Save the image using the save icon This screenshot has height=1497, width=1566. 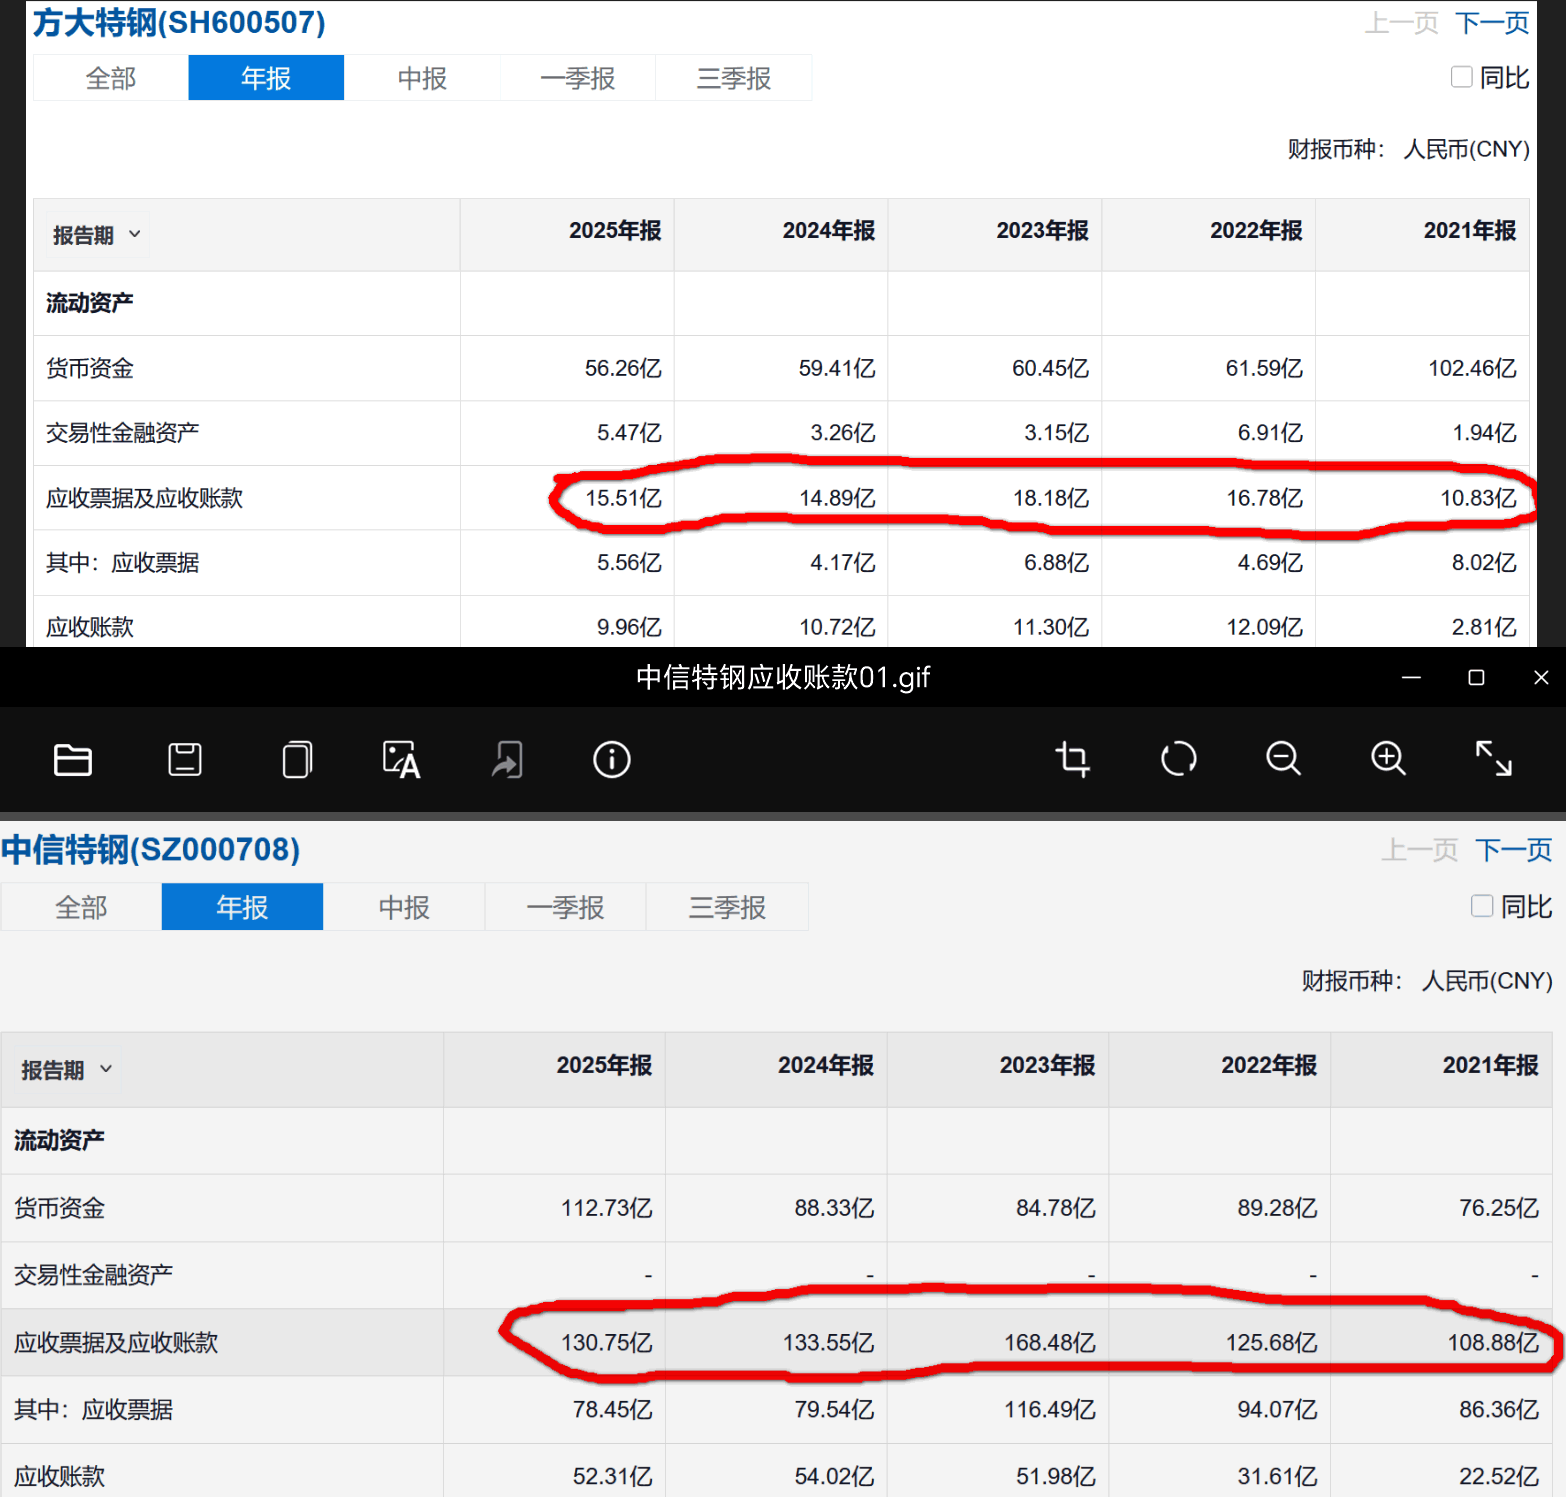coord(185,760)
